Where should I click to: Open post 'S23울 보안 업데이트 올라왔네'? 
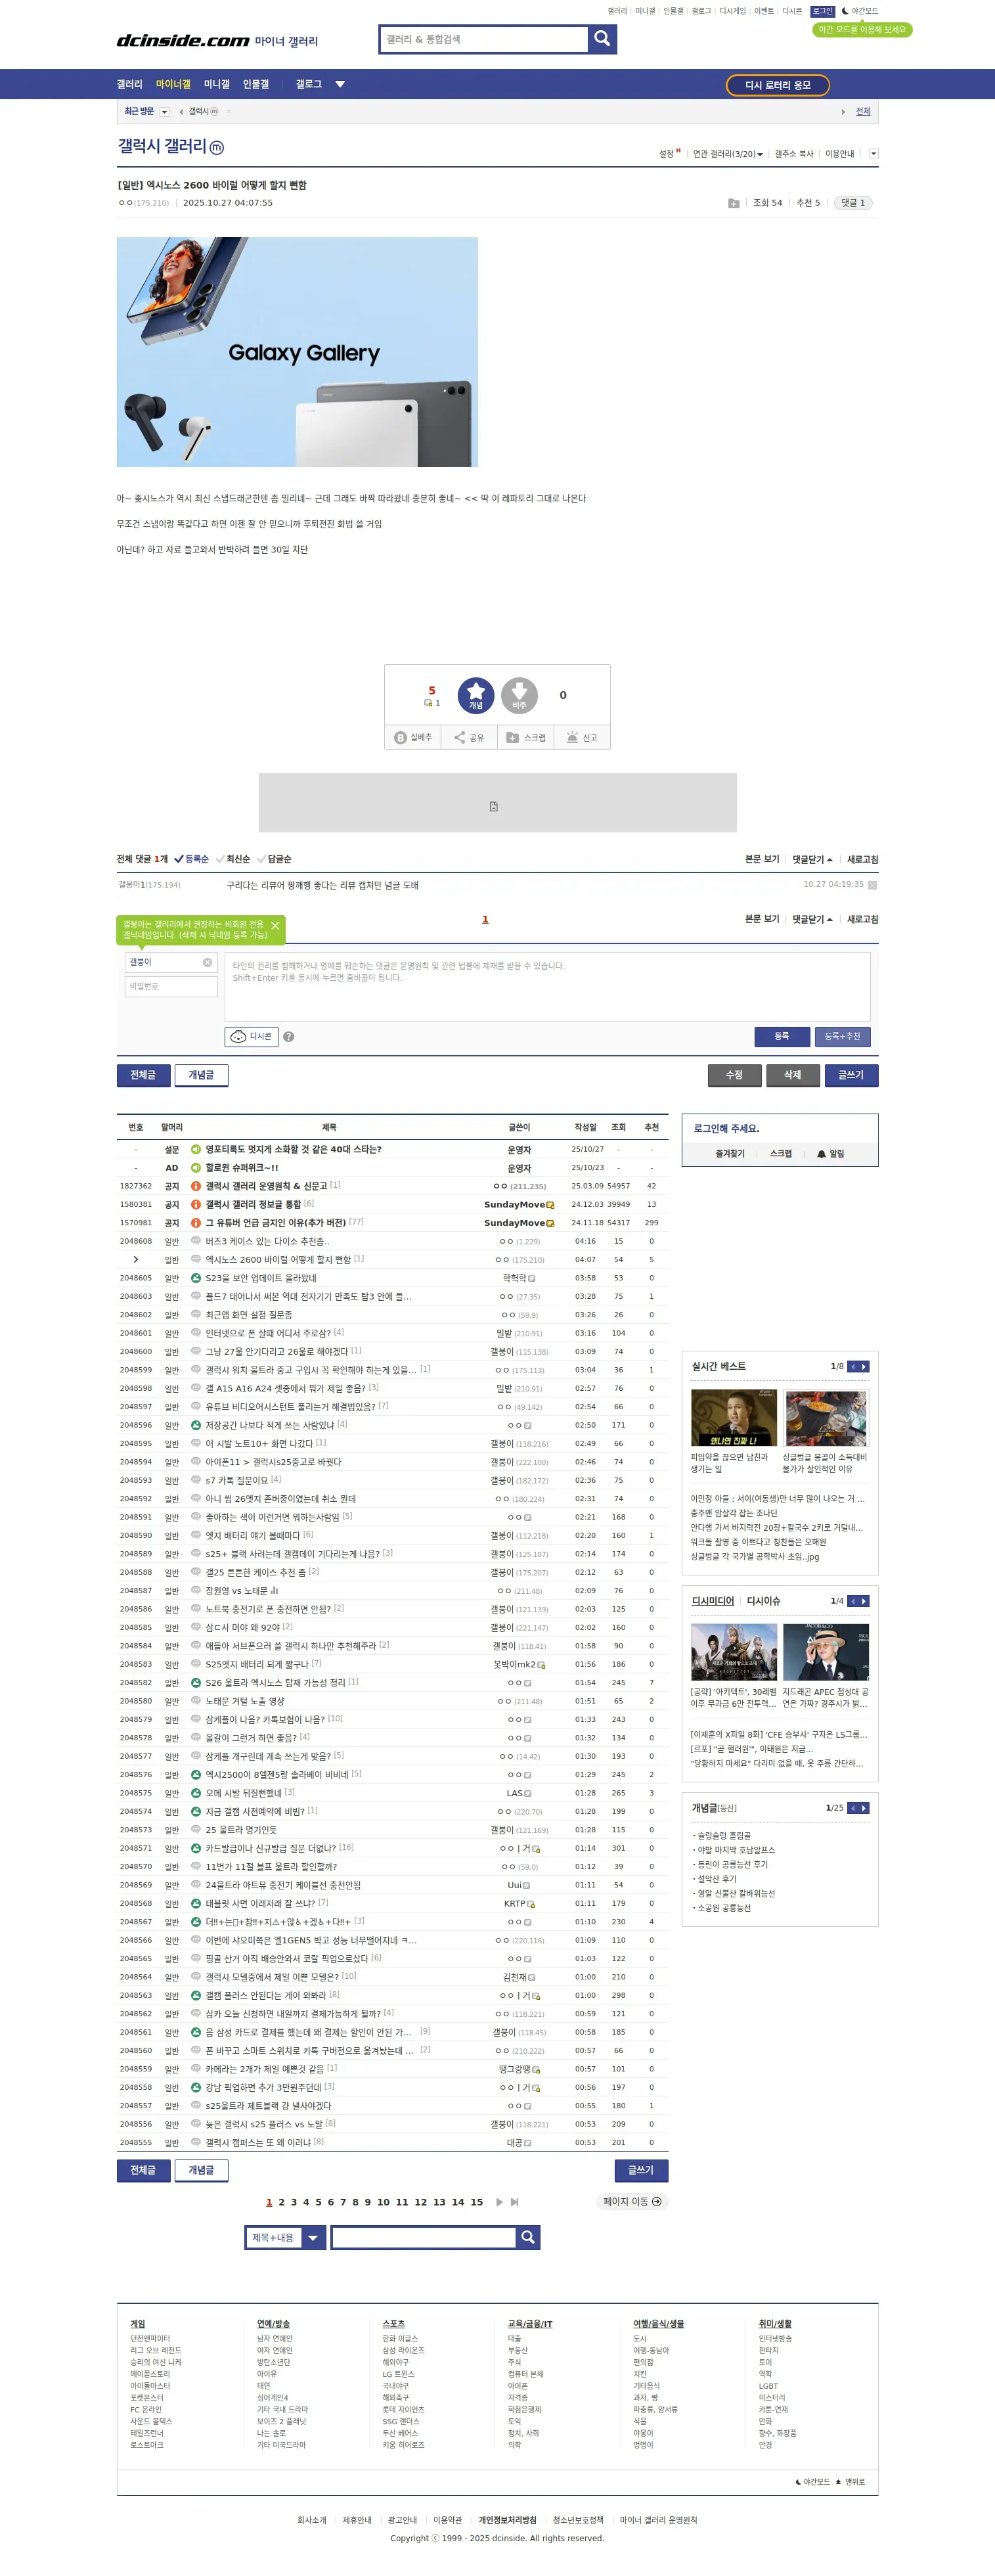[x=260, y=1278]
